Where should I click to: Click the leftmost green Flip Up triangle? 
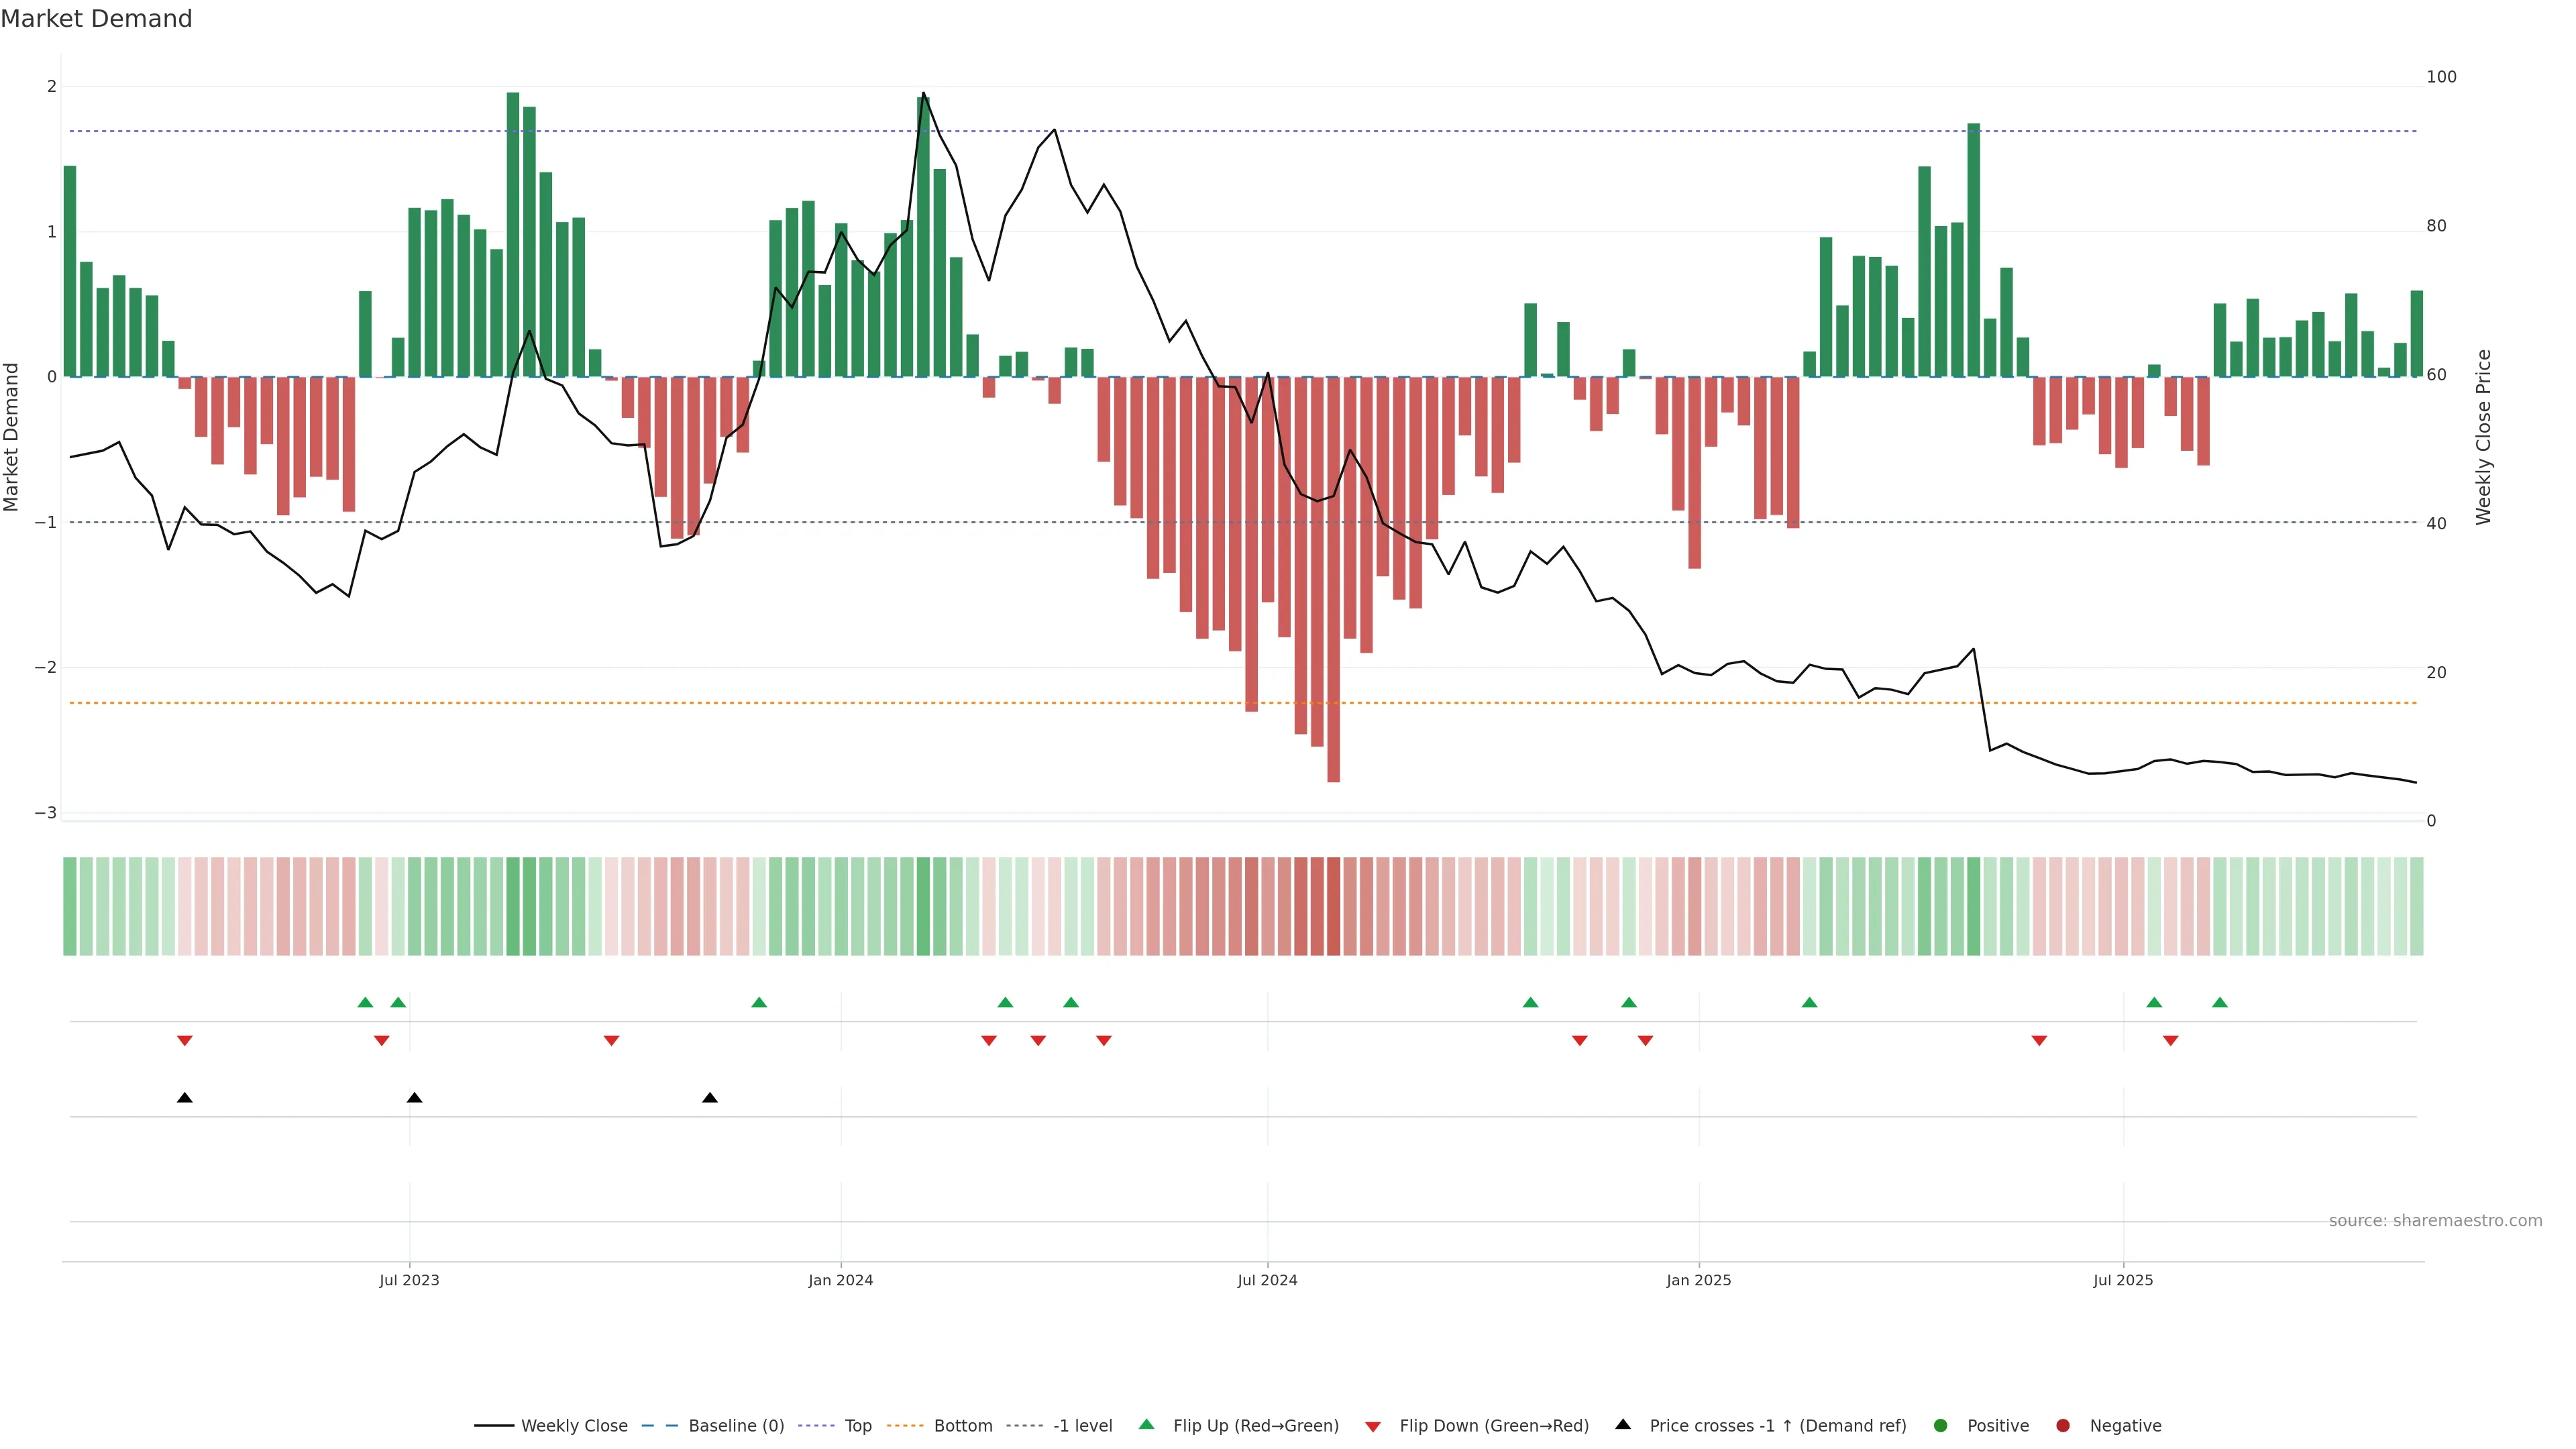(366, 1003)
